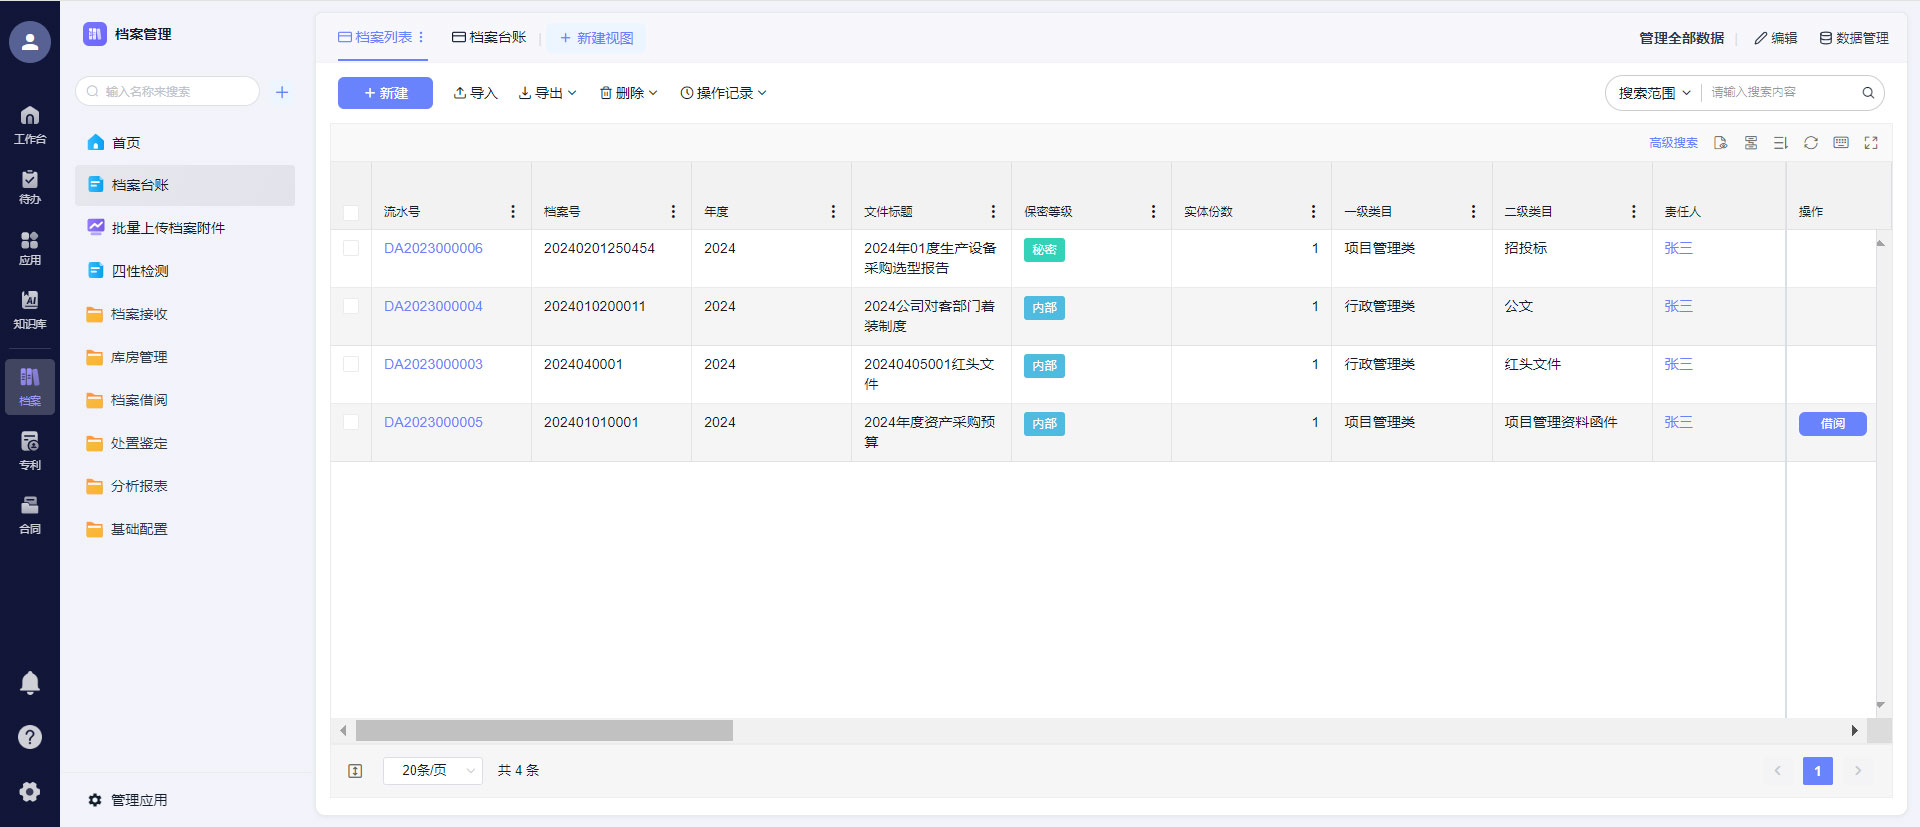Click the 流水号 column options icon
The image size is (1920, 827).
(x=513, y=212)
